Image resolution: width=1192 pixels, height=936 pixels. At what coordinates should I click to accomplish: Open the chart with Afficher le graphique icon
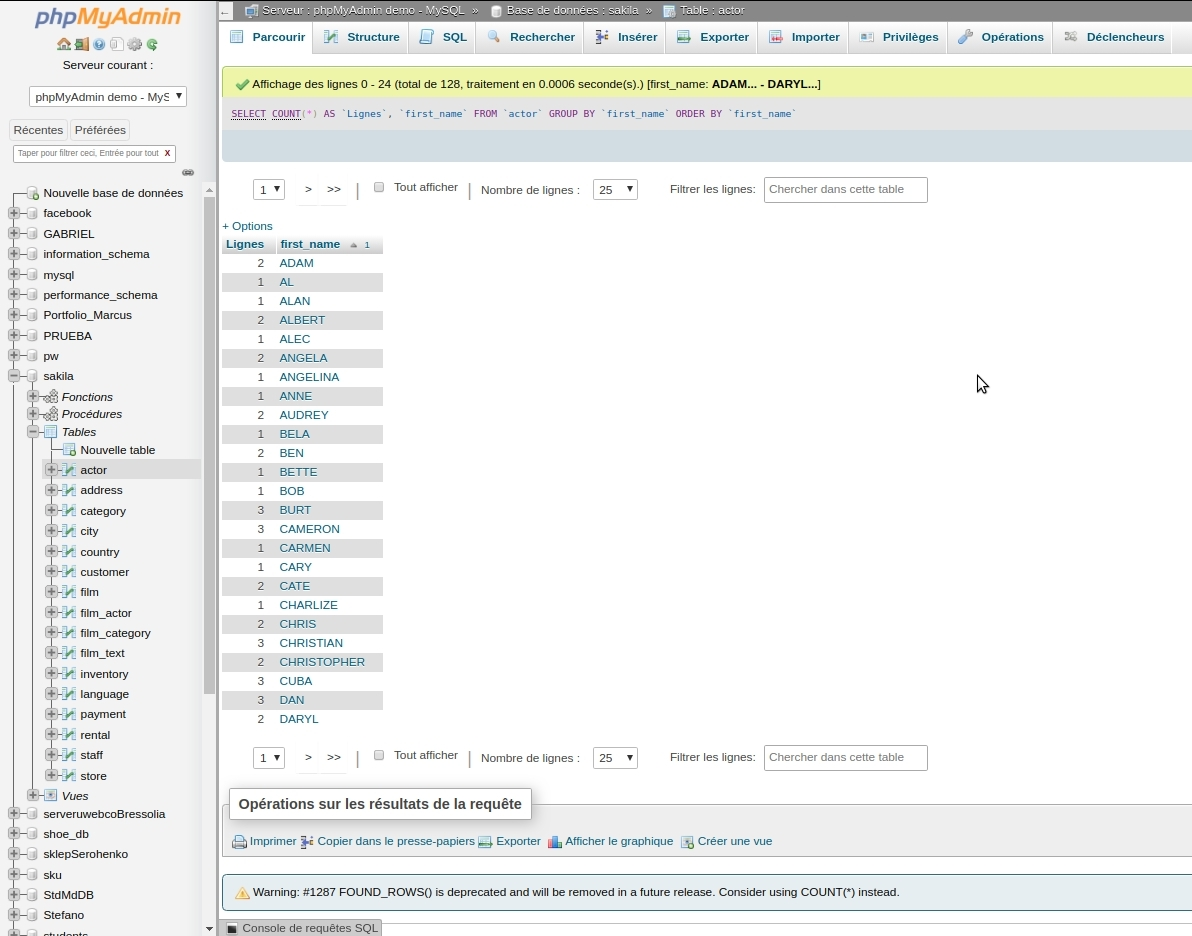[x=554, y=841]
